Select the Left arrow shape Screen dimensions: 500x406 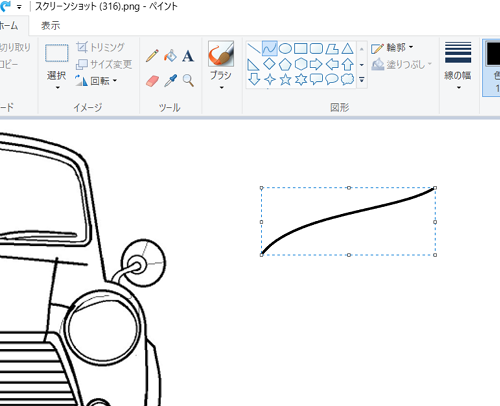pyautogui.click(x=332, y=64)
